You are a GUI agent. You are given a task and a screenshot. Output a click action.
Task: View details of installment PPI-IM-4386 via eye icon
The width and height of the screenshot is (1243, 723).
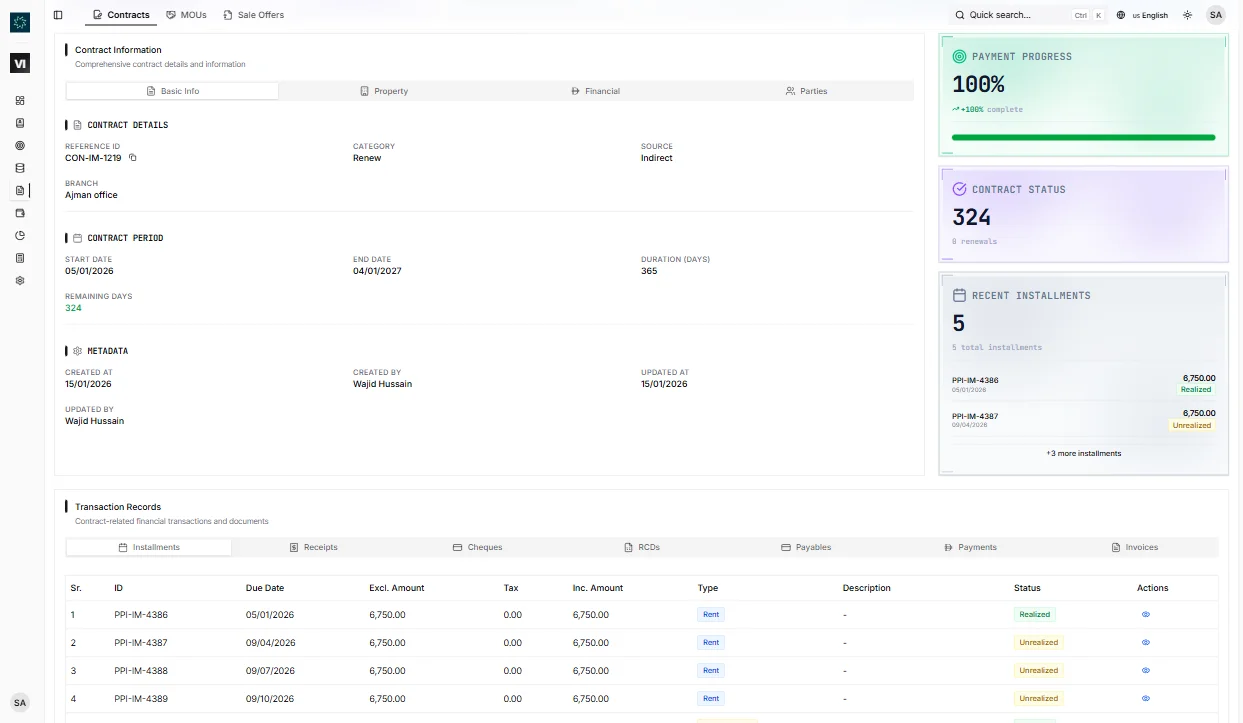click(1145, 614)
